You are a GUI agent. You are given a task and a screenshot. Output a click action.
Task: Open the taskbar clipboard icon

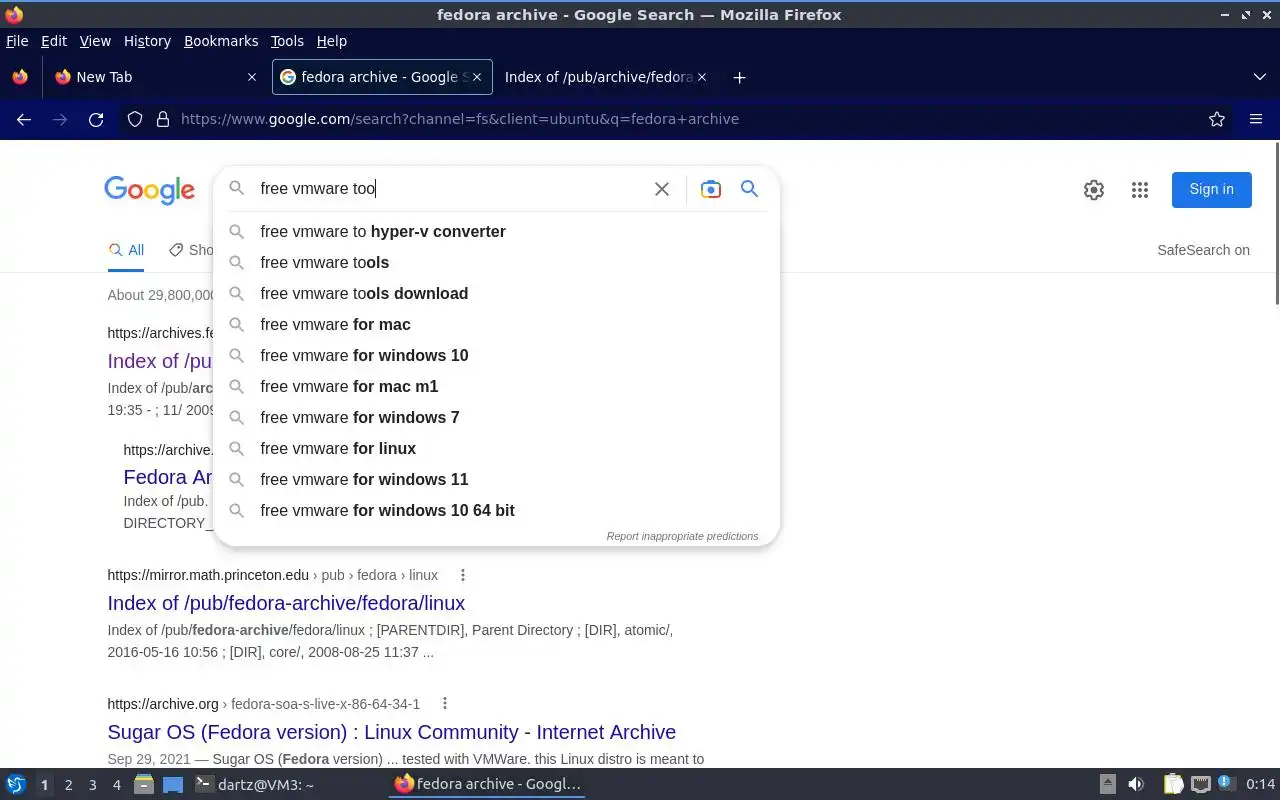pyautogui.click(x=1173, y=784)
